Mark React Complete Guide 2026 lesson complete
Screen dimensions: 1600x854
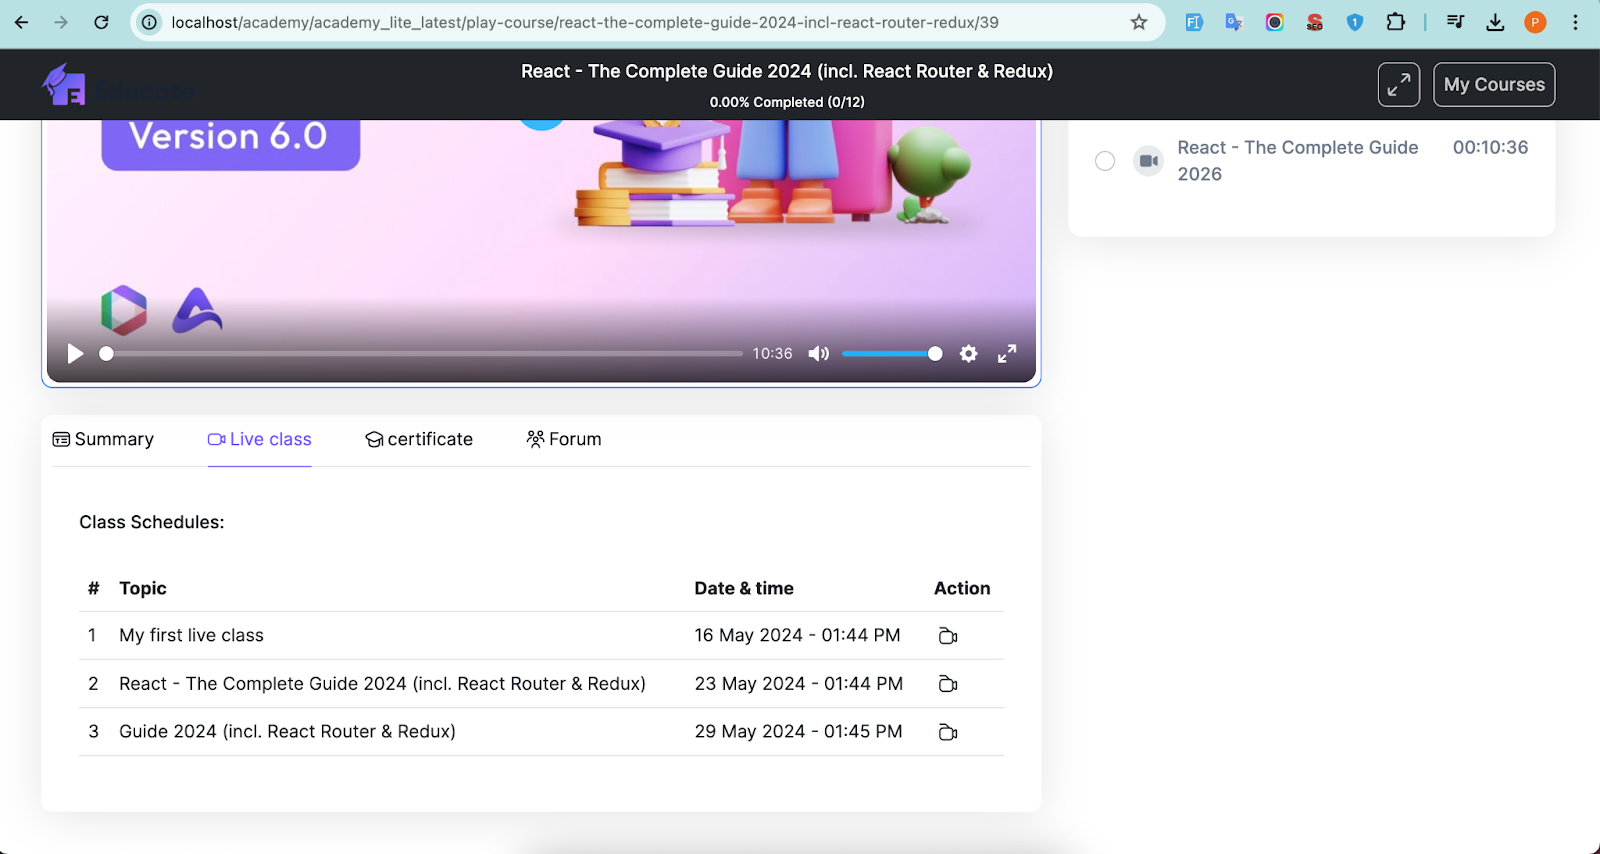click(x=1105, y=161)
